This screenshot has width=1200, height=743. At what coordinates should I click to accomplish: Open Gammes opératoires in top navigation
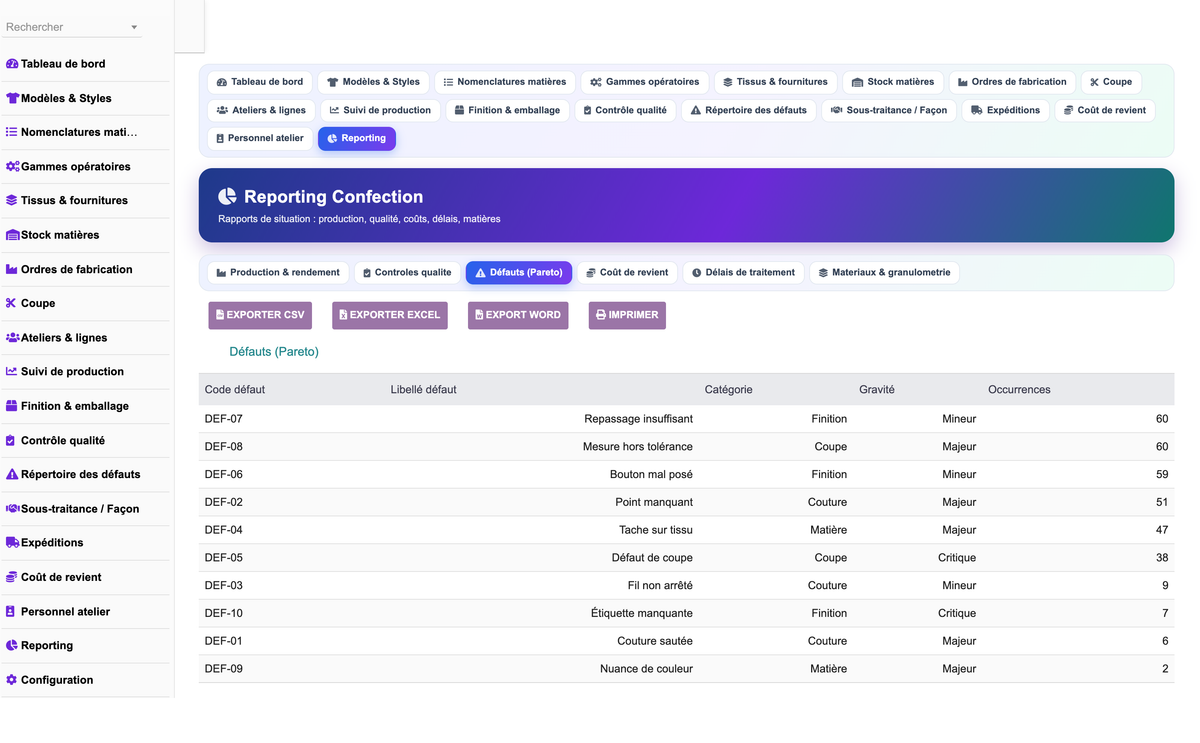pyautogui.click(x=645, y=82)
